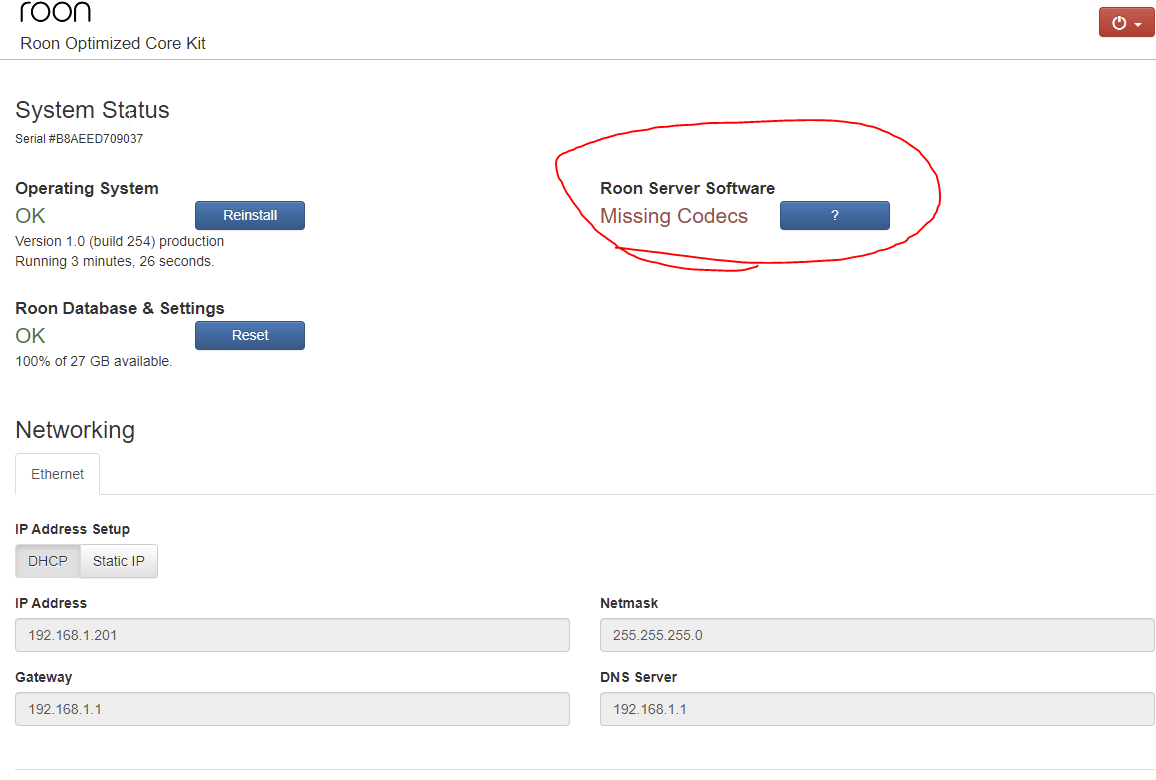
Task: Click the Operating System OK status
Action: click(x=30, y=216)
